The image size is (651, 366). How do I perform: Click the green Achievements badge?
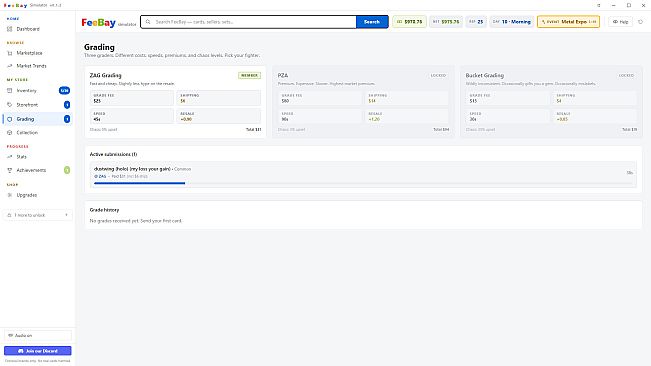point(67,170)
